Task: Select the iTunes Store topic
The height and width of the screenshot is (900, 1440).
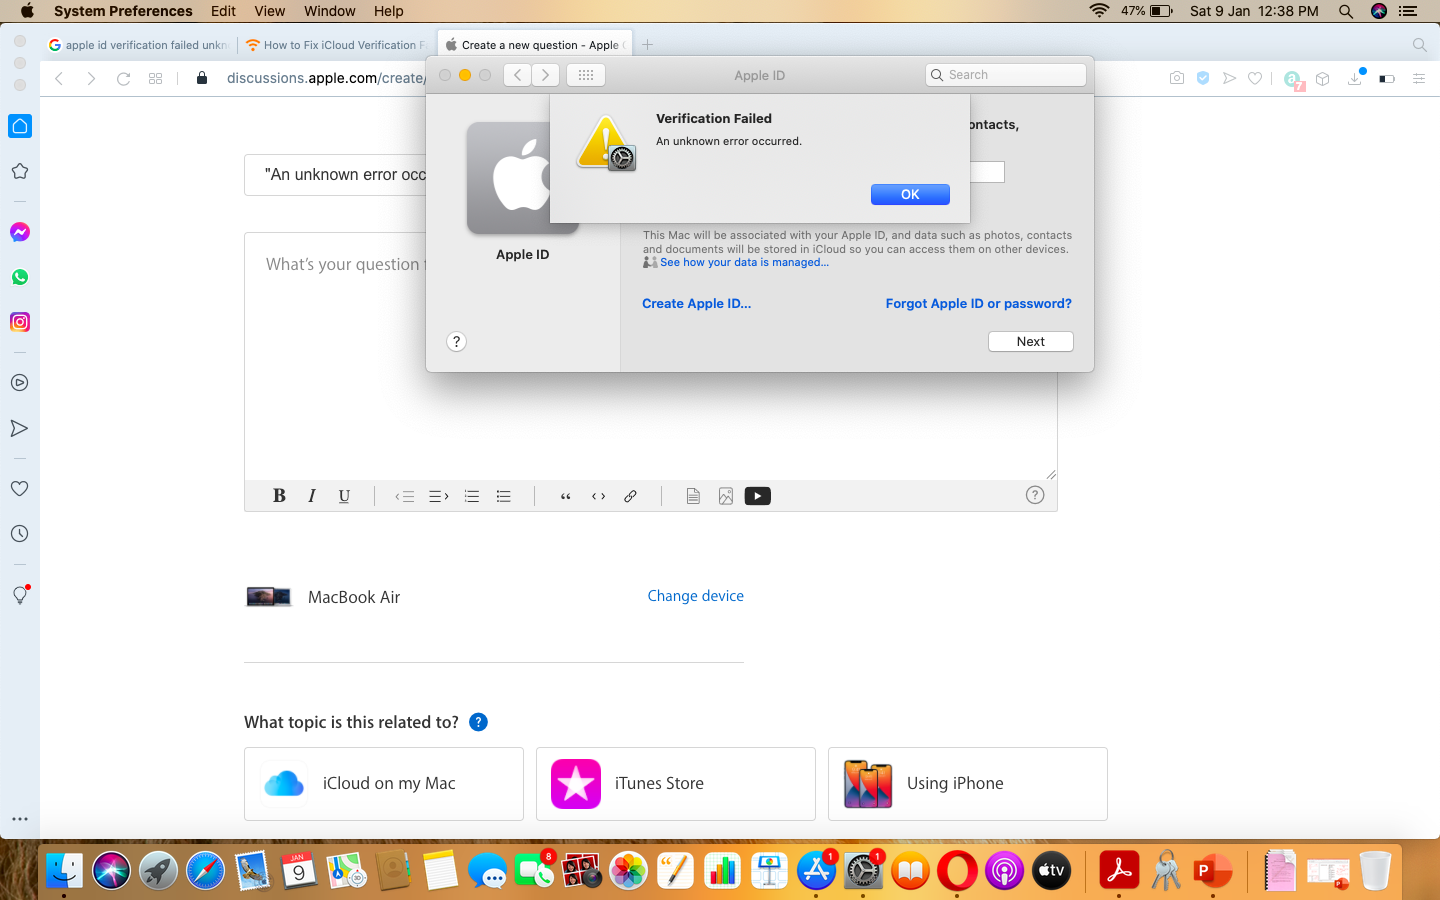Action: pos(676,784)
